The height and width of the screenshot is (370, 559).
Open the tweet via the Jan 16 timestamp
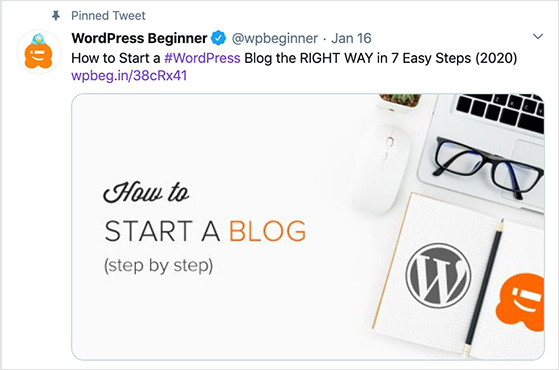tap(351, 38)
